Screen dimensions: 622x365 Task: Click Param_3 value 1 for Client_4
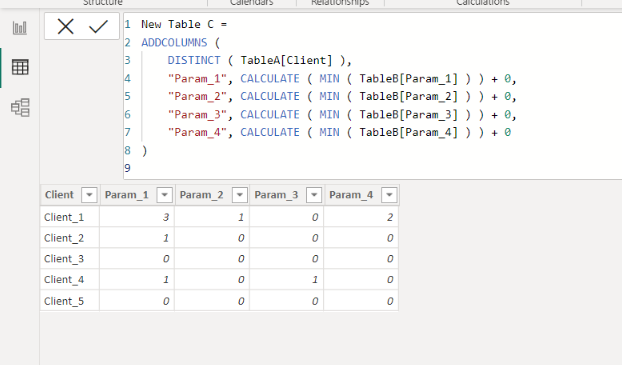point(286,279)
